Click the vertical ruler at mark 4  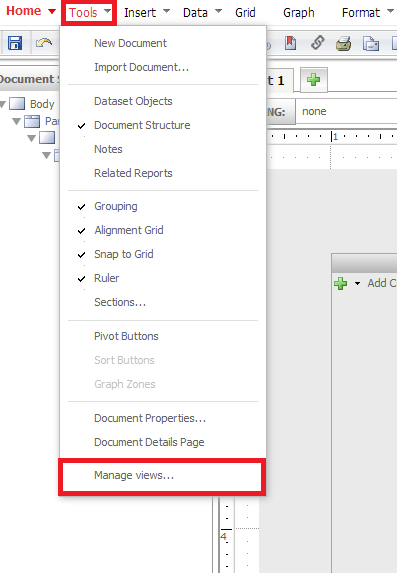(226, 534)
